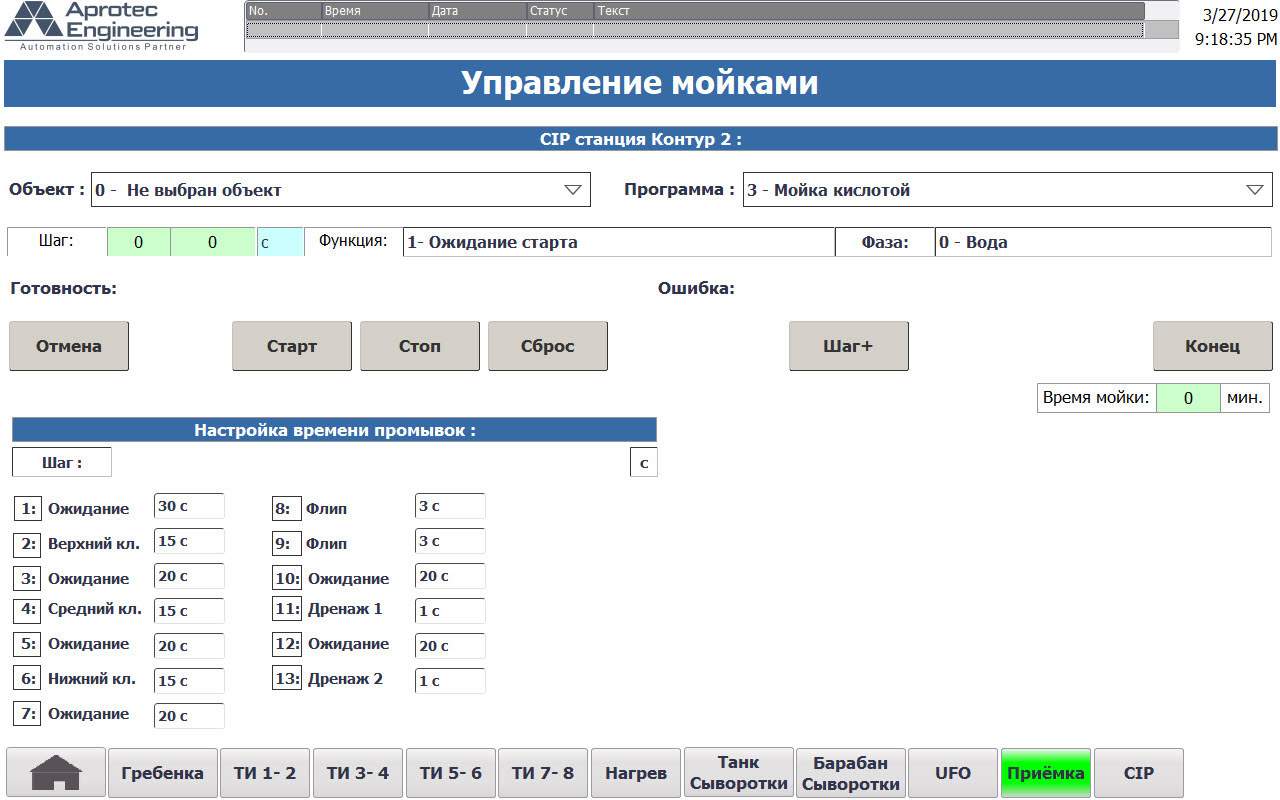Open the home screen via the house icon
The image size is (1280, 800).
click(55, 772)
